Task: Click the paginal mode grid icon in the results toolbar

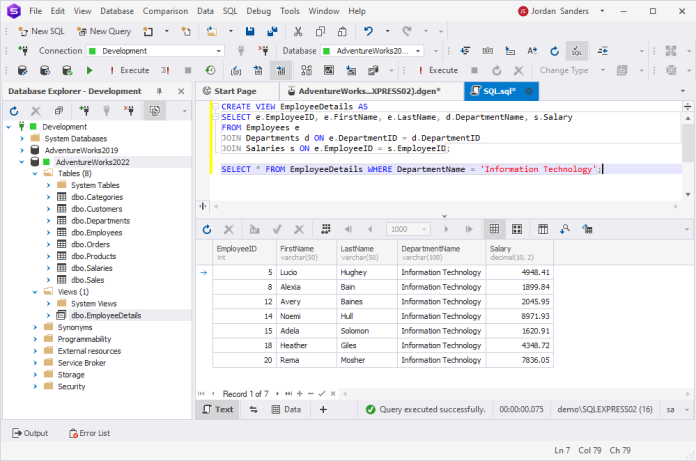Action: point(325,229)
